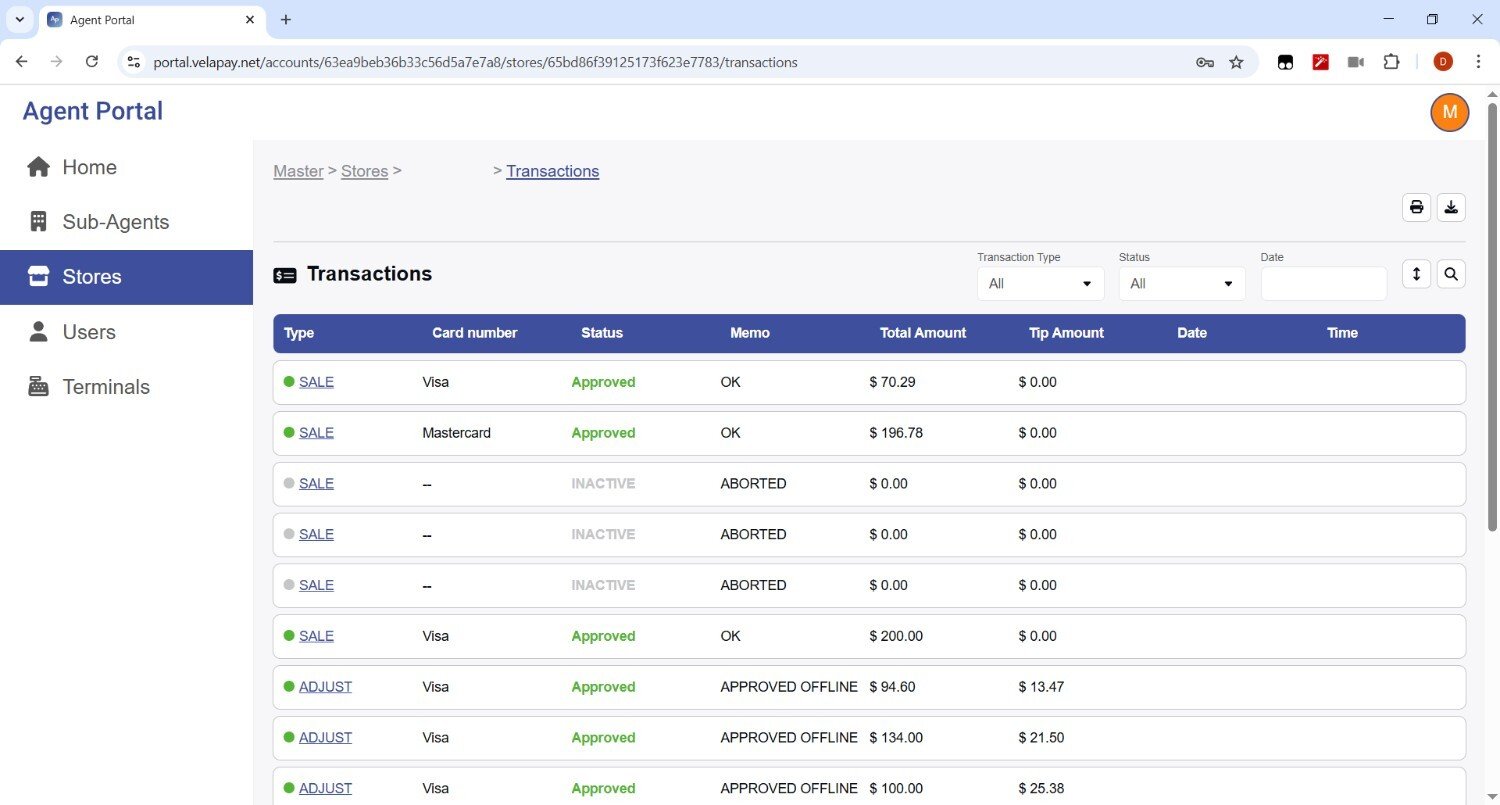Click the password key icon in address bar
Screen dimensions: 1500x805
(1204, 62)
